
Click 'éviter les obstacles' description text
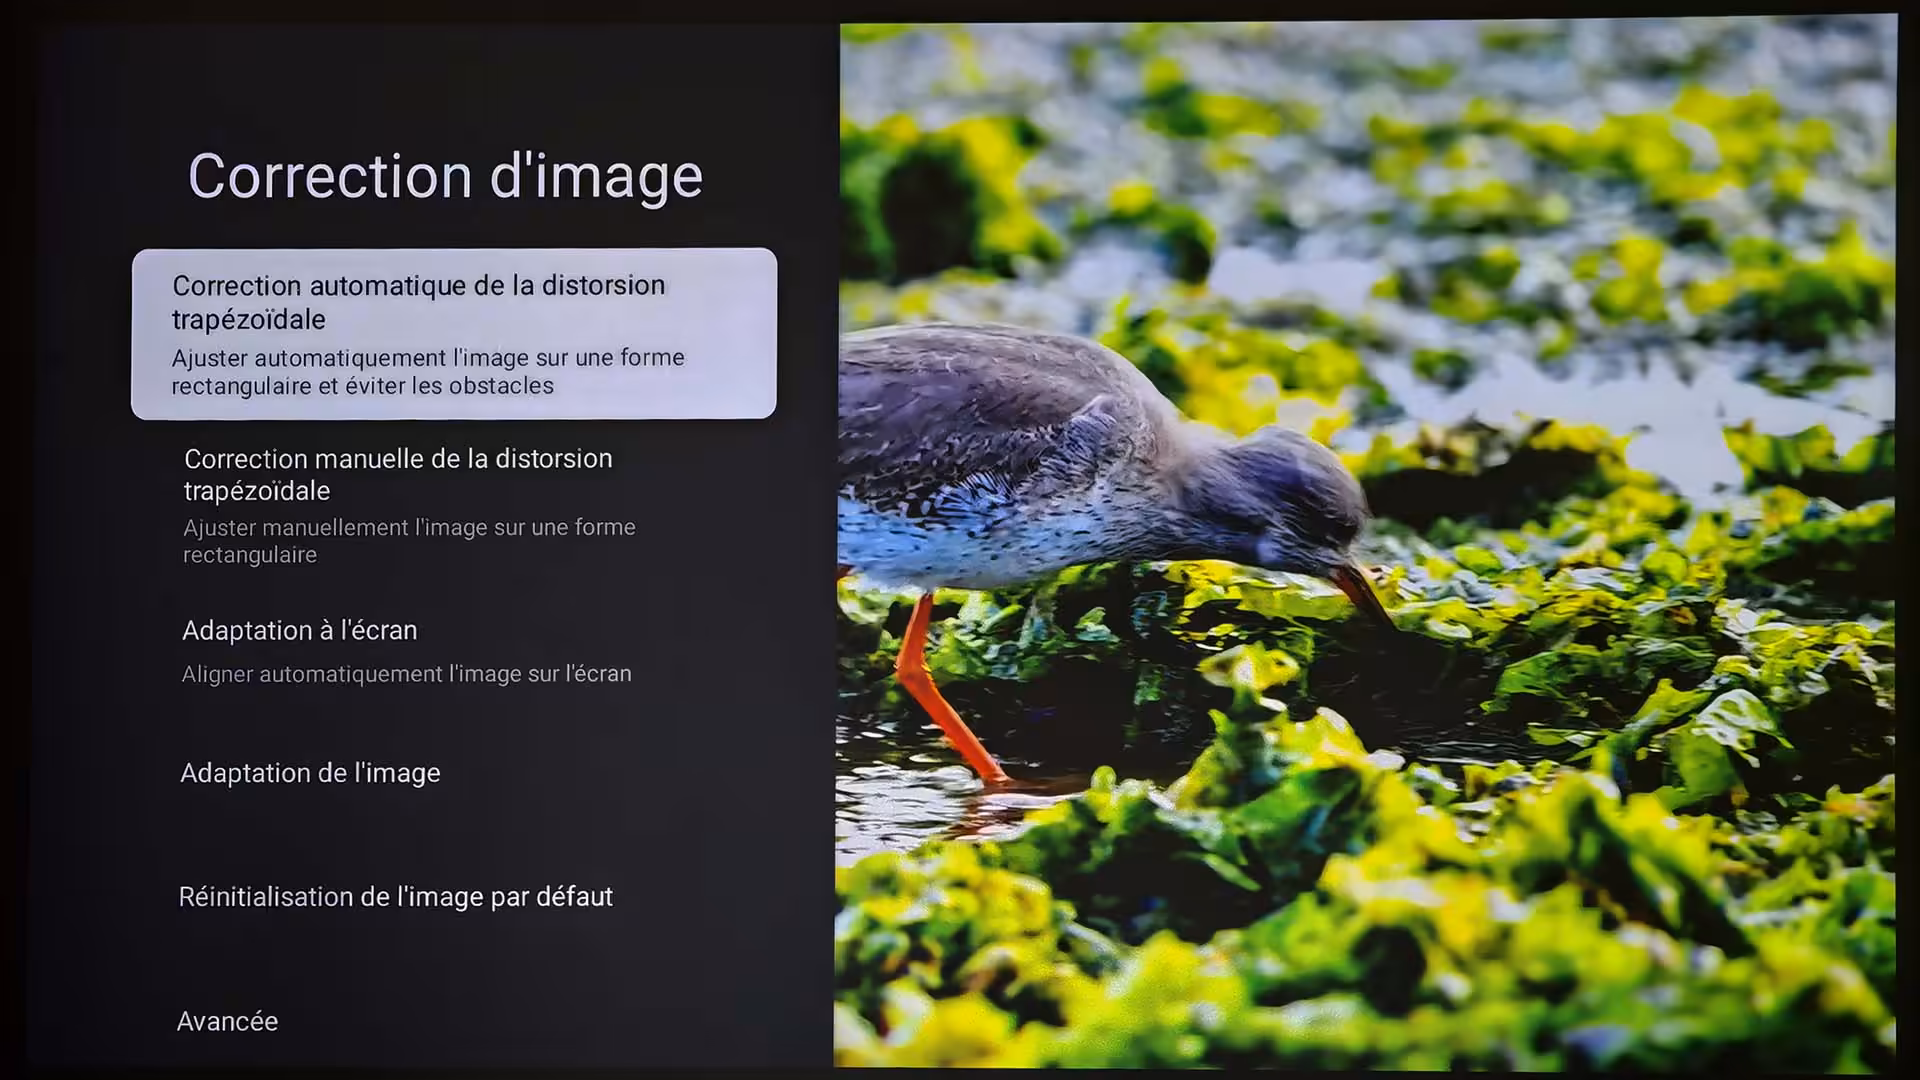(450, 386)
